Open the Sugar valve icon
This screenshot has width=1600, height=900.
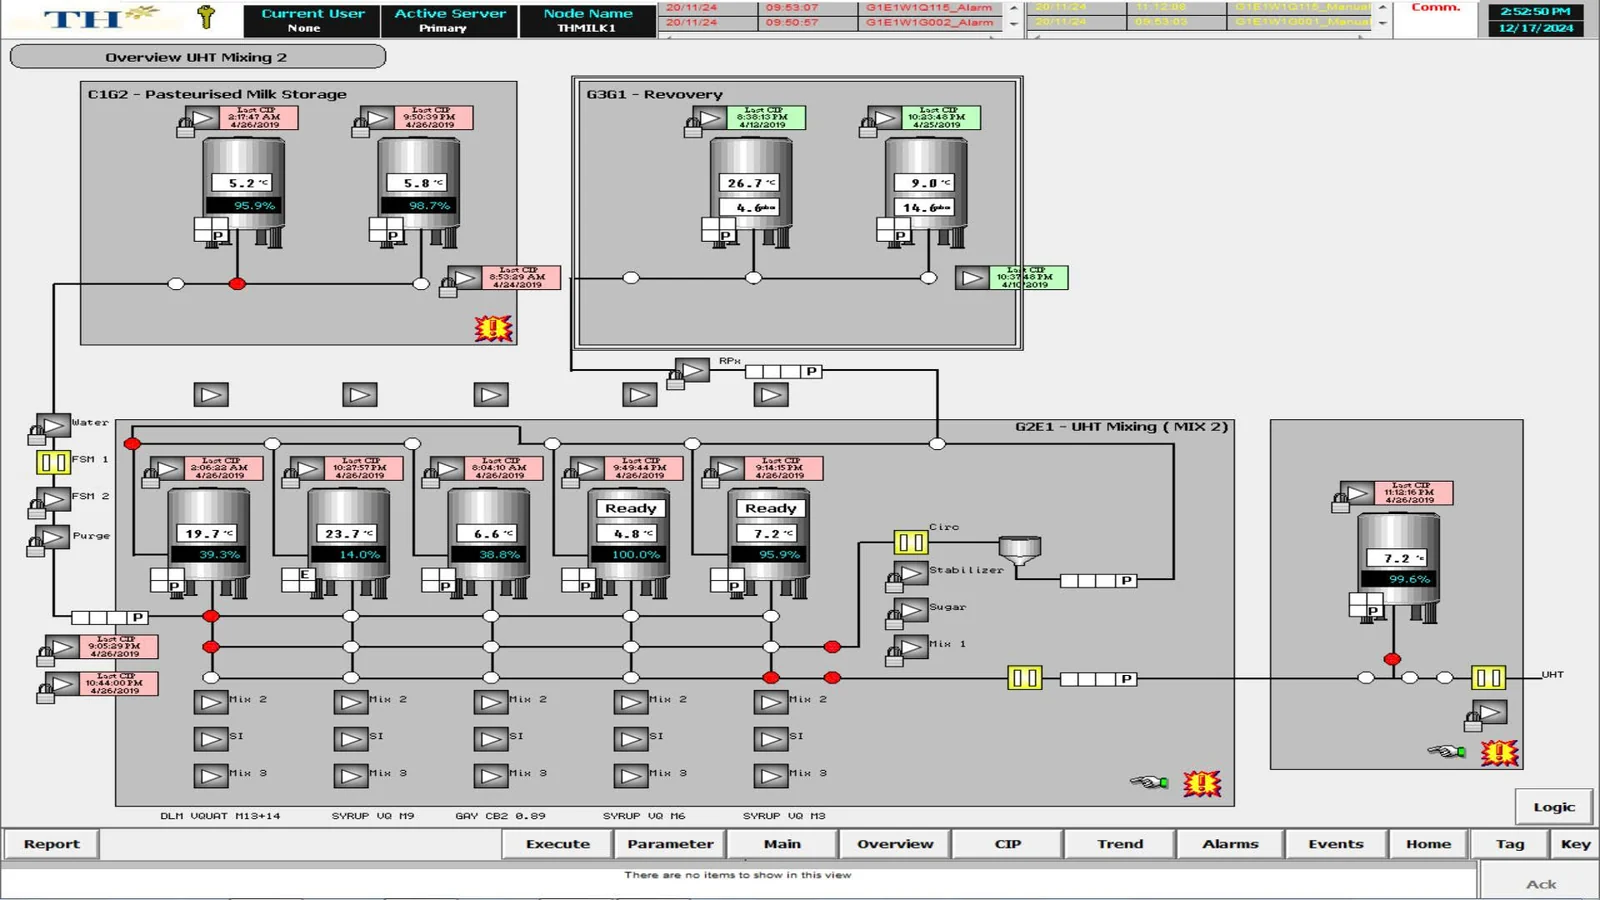[x=911, y=610]
